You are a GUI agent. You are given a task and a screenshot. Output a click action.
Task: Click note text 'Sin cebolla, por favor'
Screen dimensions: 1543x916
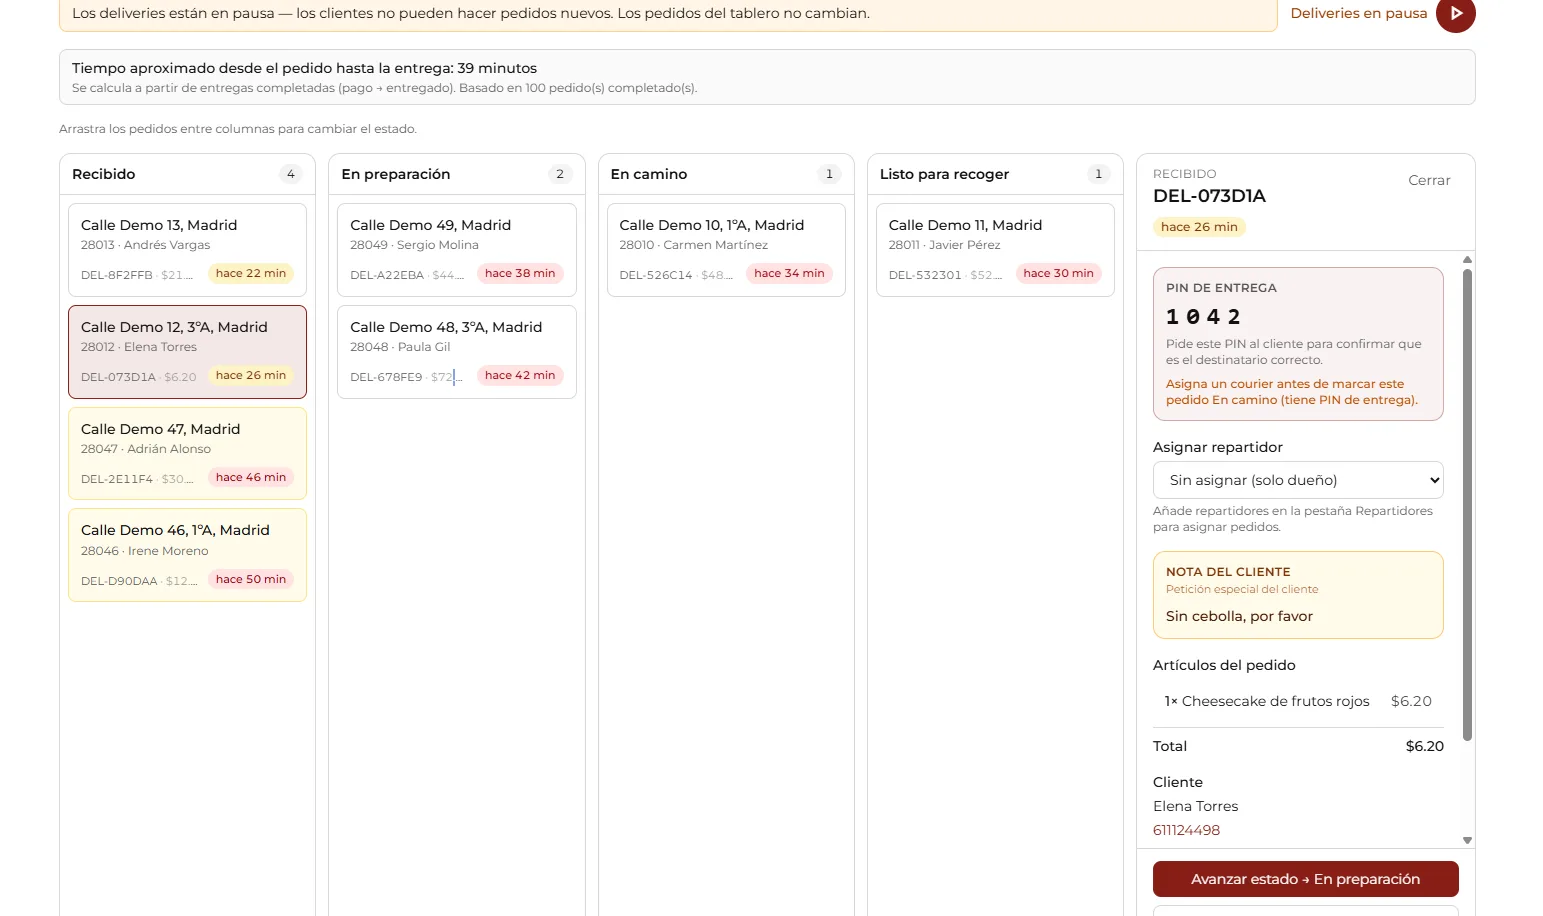coord(1239,616)
